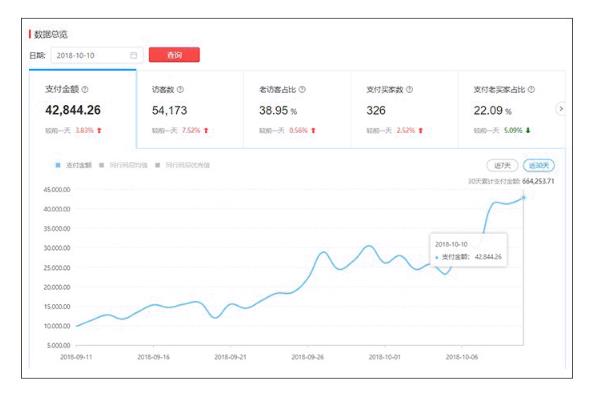
Task: Click the 54,173 visitor count value
Action: [x=169, y=110]
